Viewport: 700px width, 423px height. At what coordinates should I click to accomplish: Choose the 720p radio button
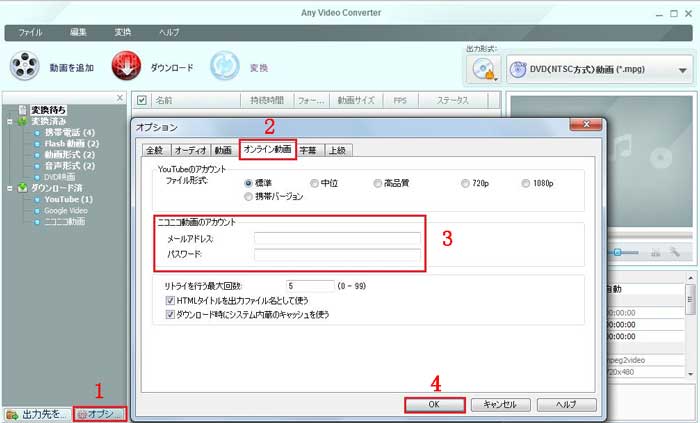tap(465, 183)
